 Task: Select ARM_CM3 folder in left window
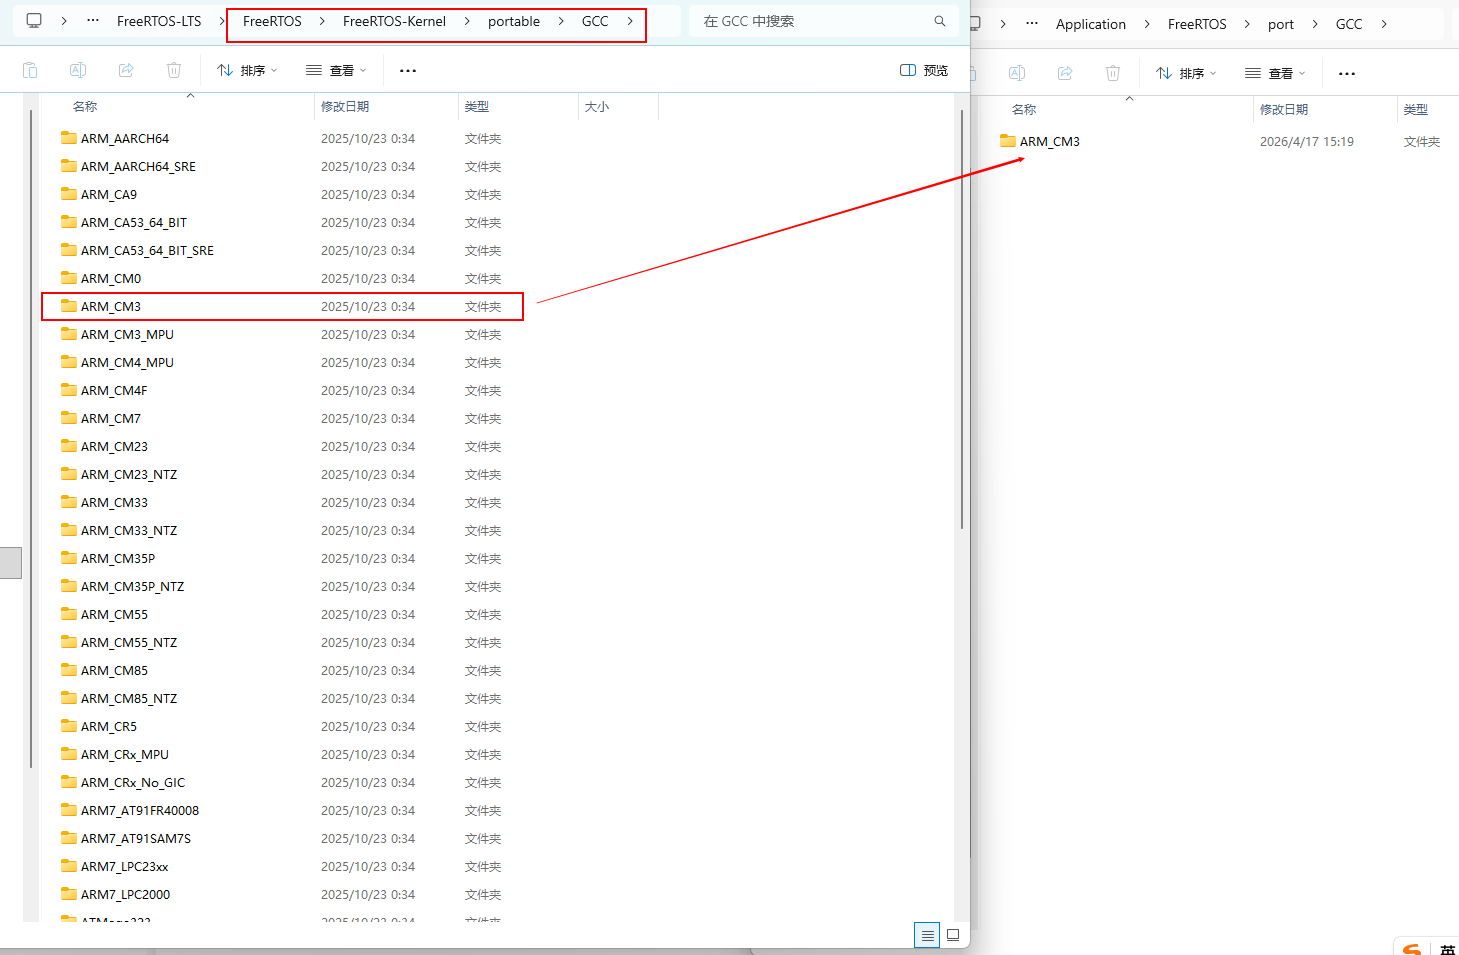tap(111, 307)
